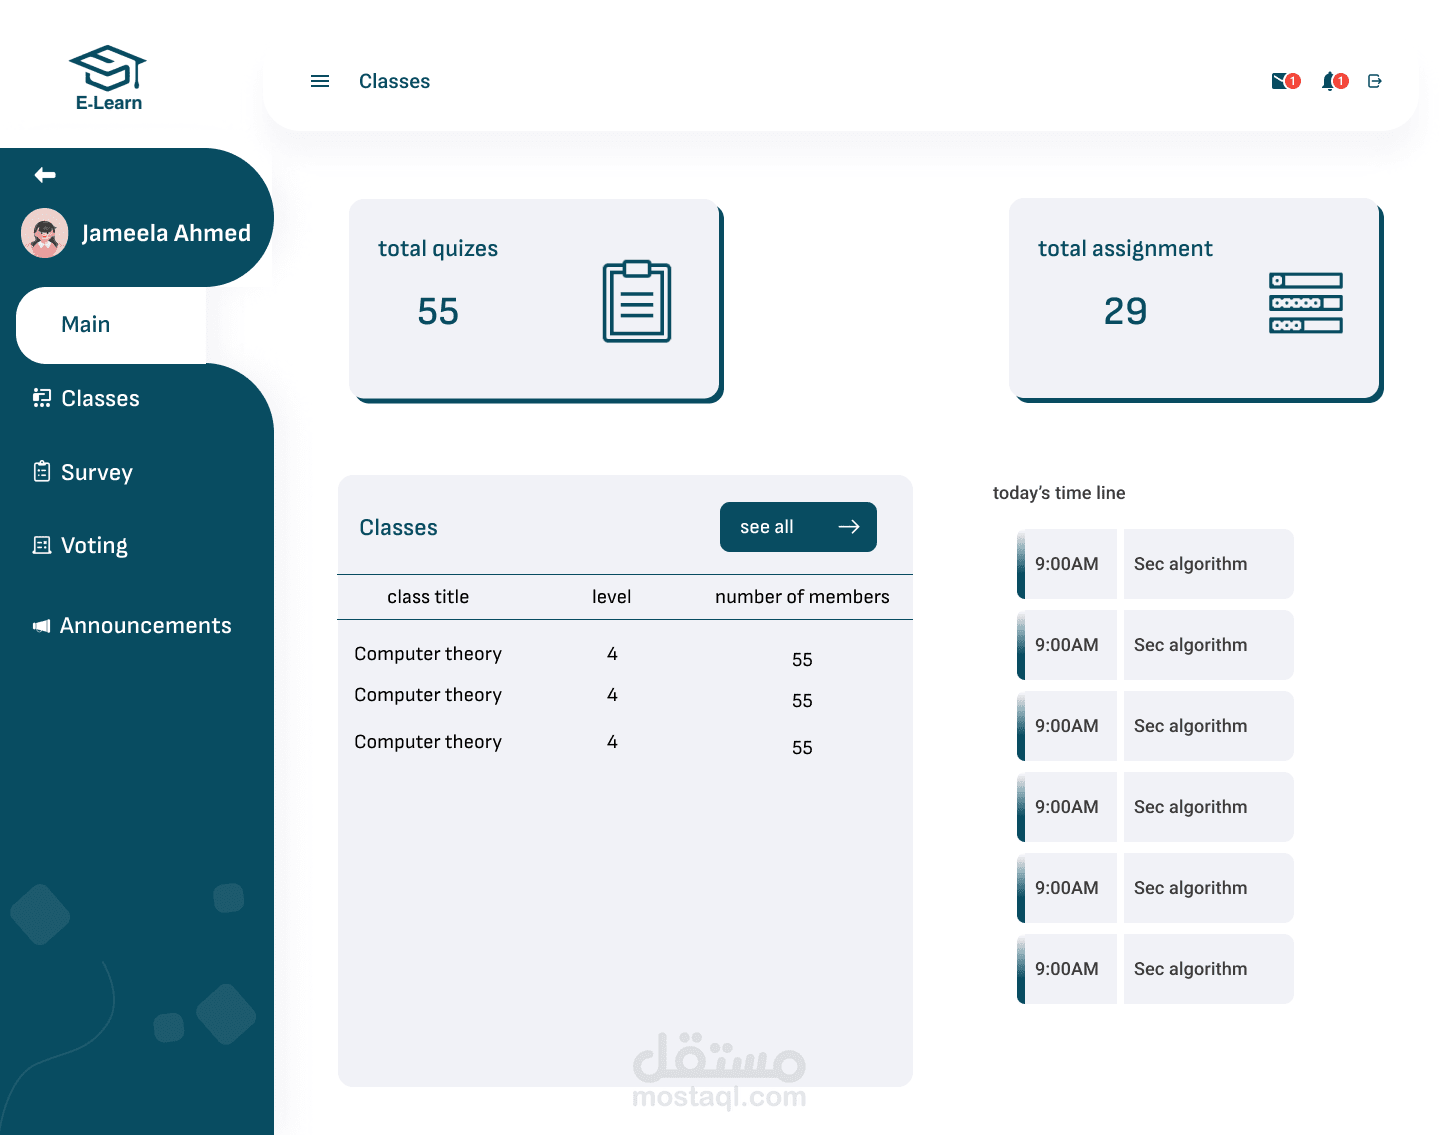Screen dimensions: 1440x1135
Task: Select the second Computer theory row
Action: [x=625, y=697]
